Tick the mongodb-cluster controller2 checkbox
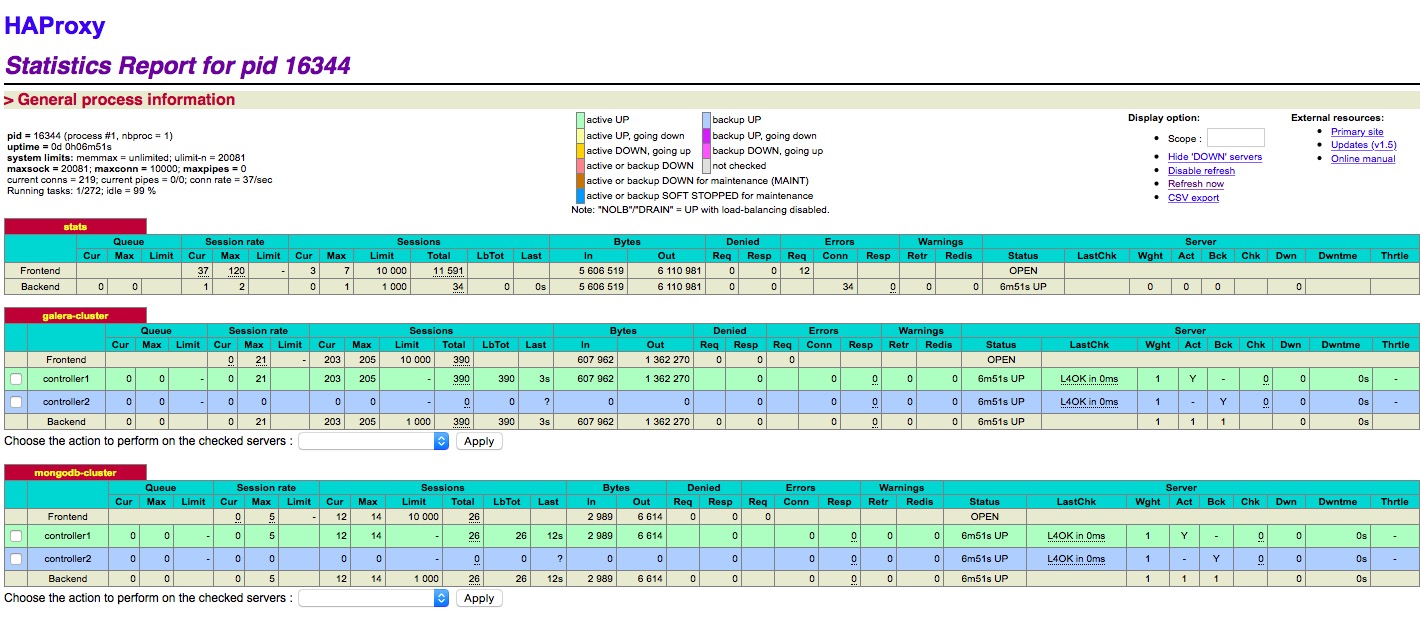The height and width of the screenshot is (619, 1420). [15, 558]
